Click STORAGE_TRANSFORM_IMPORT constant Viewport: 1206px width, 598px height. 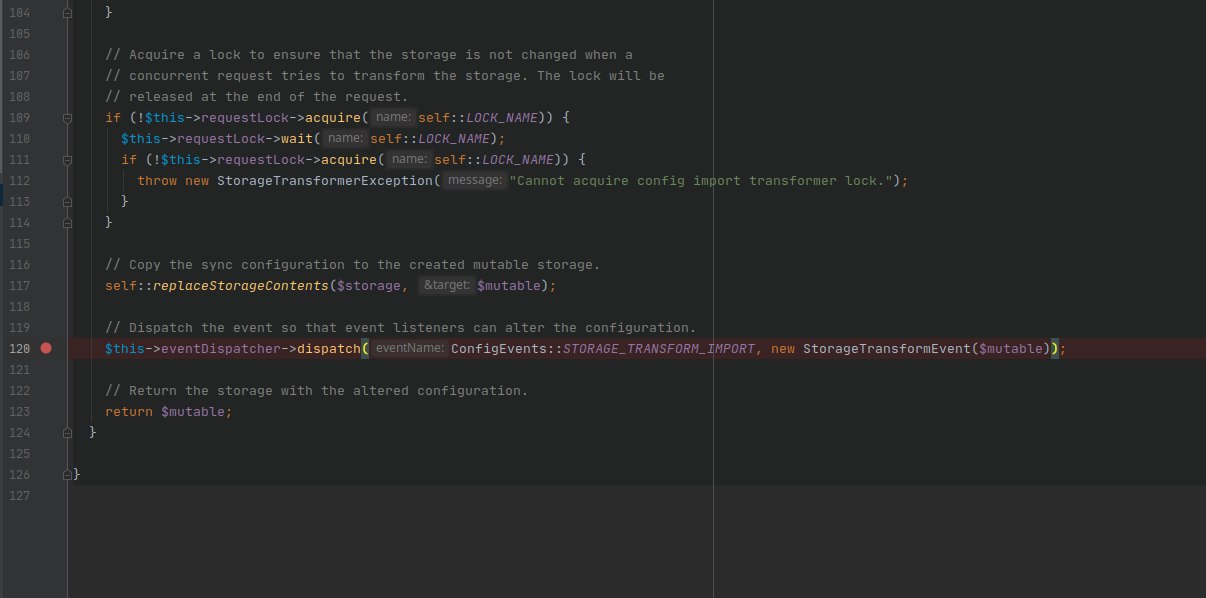point(658,348)
